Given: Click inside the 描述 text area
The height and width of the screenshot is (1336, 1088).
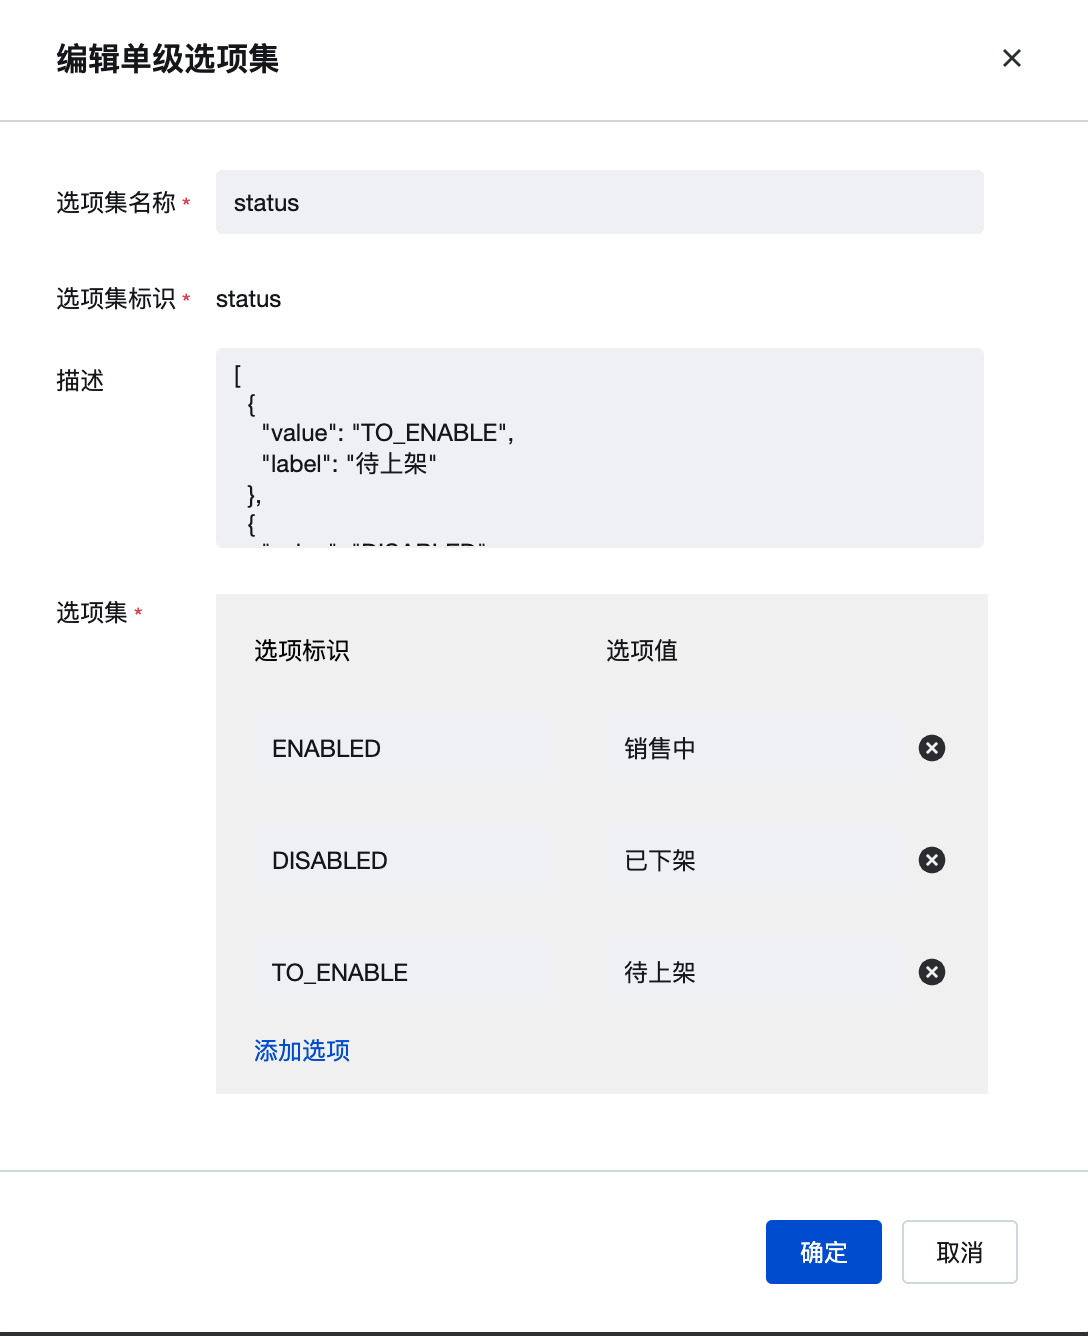Looking at the screenshot, I should 600,448.
